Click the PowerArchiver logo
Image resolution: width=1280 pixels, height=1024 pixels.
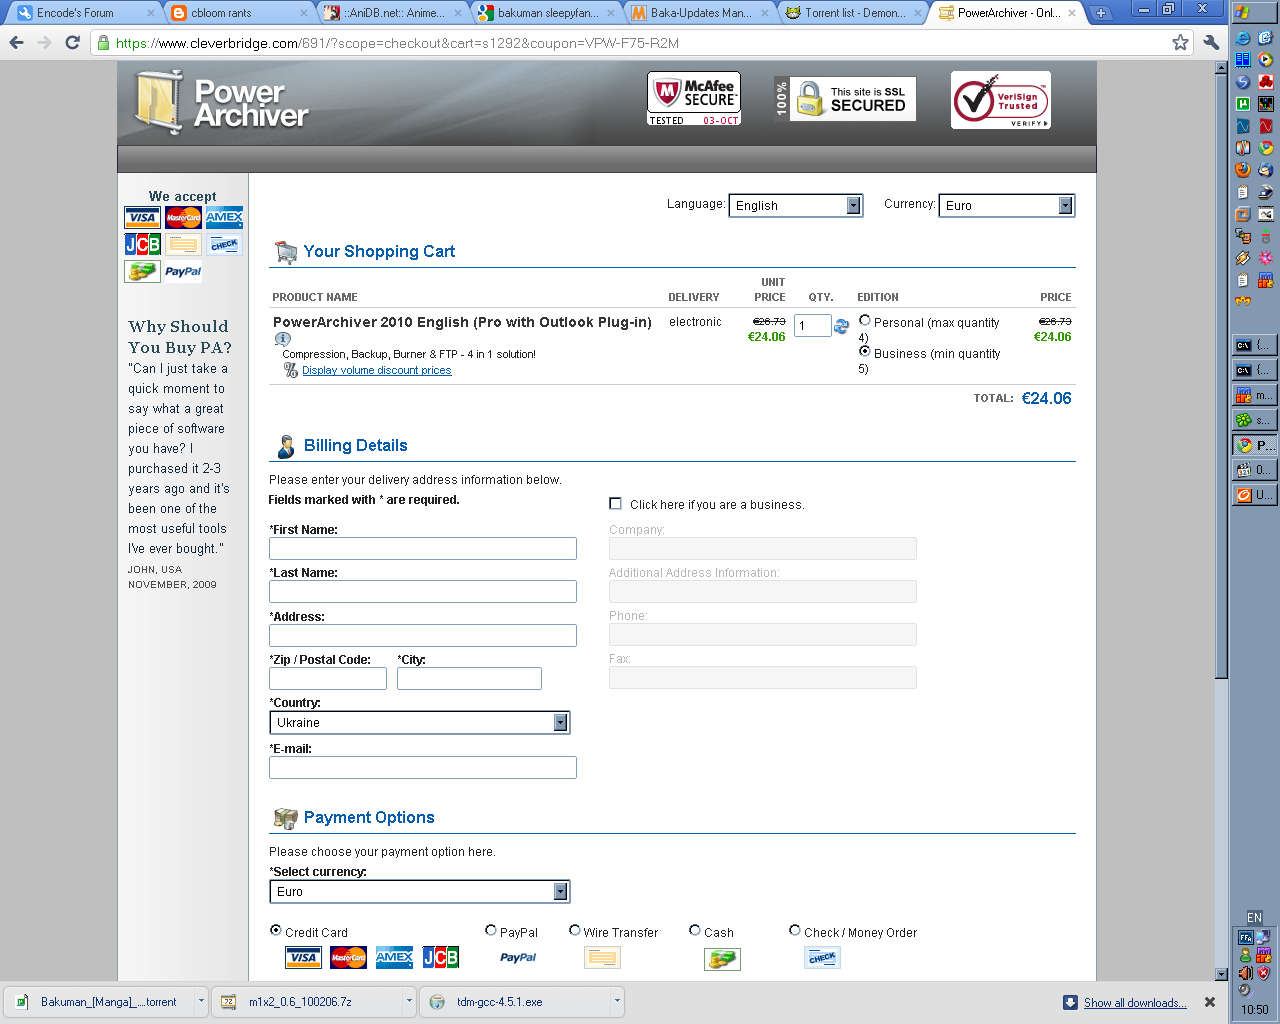[x=222, y=103]
